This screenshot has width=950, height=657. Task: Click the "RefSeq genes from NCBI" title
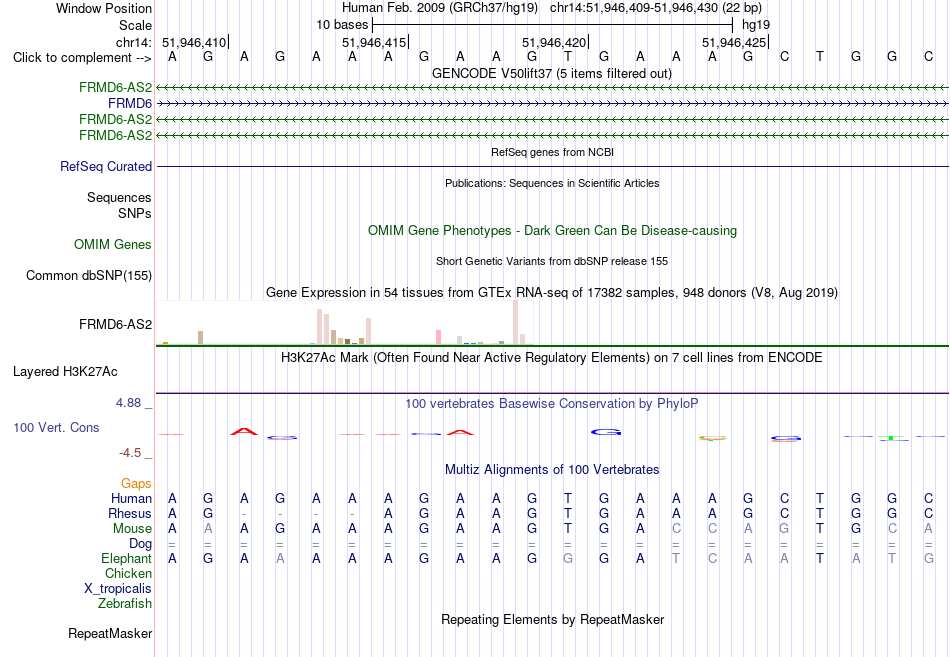552,152
